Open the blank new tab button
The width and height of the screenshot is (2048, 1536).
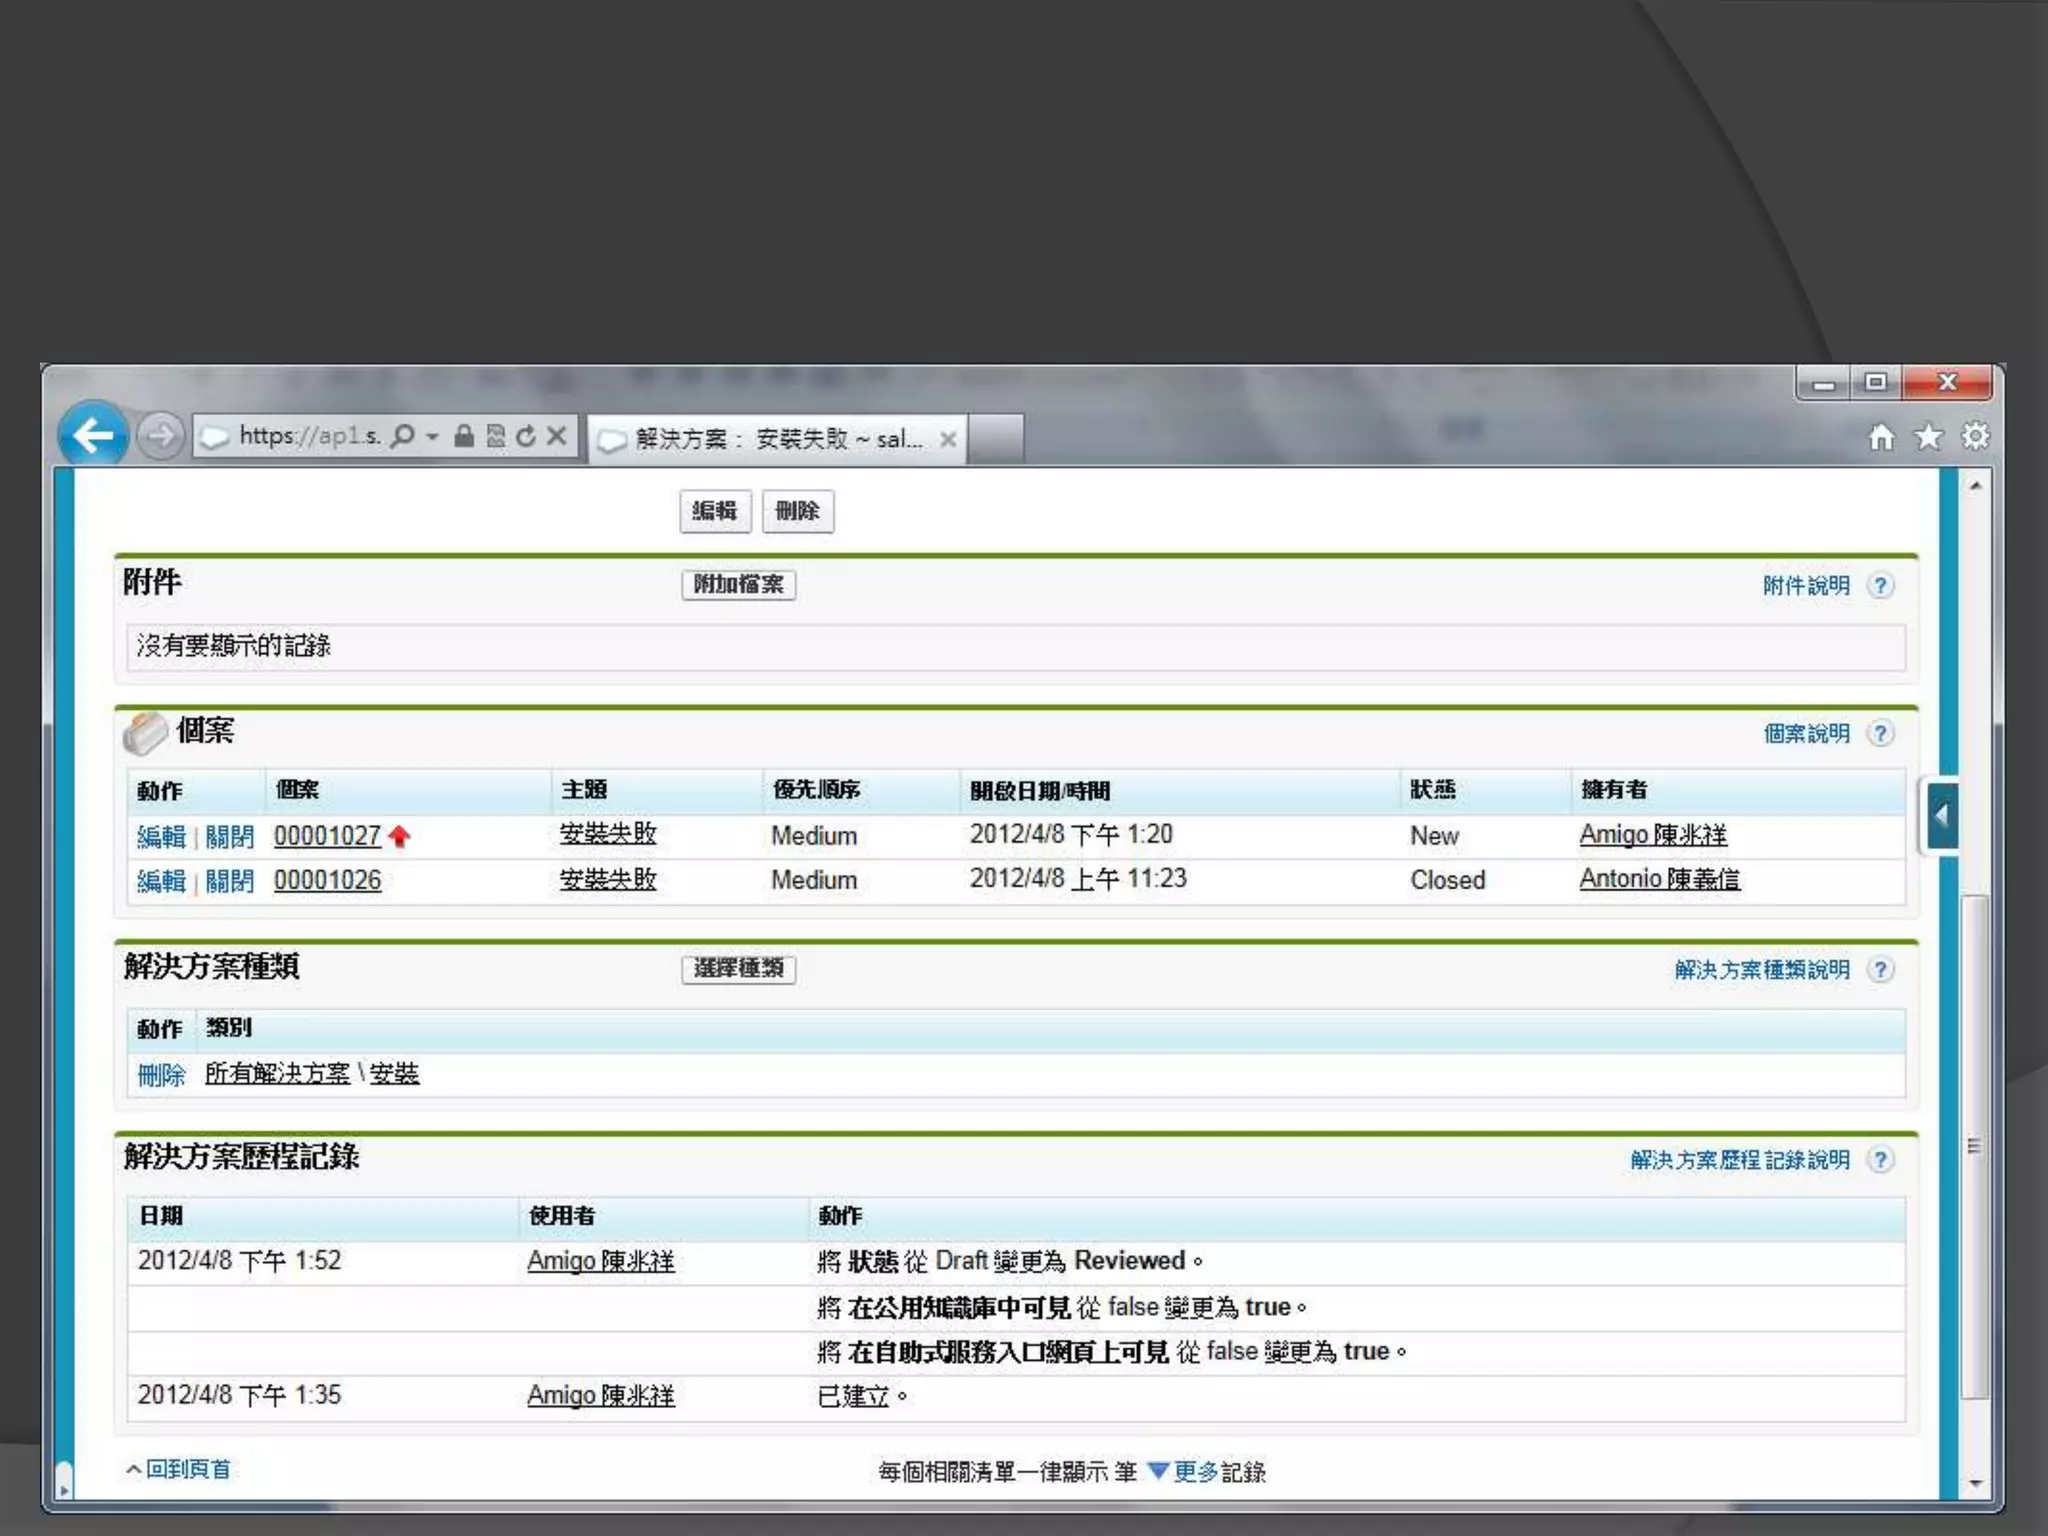996,439
